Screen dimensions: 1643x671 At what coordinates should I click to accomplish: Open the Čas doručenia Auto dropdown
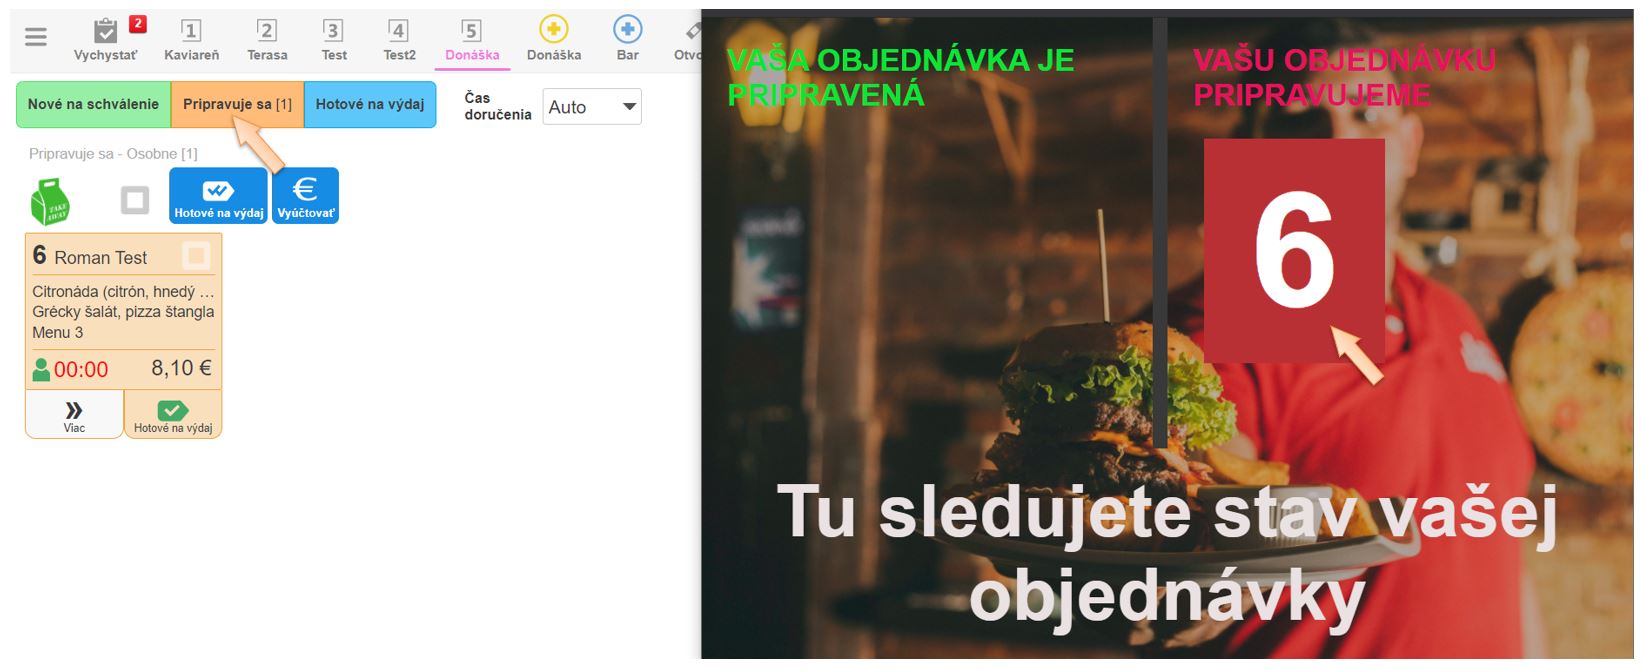[x=592, y=107]
